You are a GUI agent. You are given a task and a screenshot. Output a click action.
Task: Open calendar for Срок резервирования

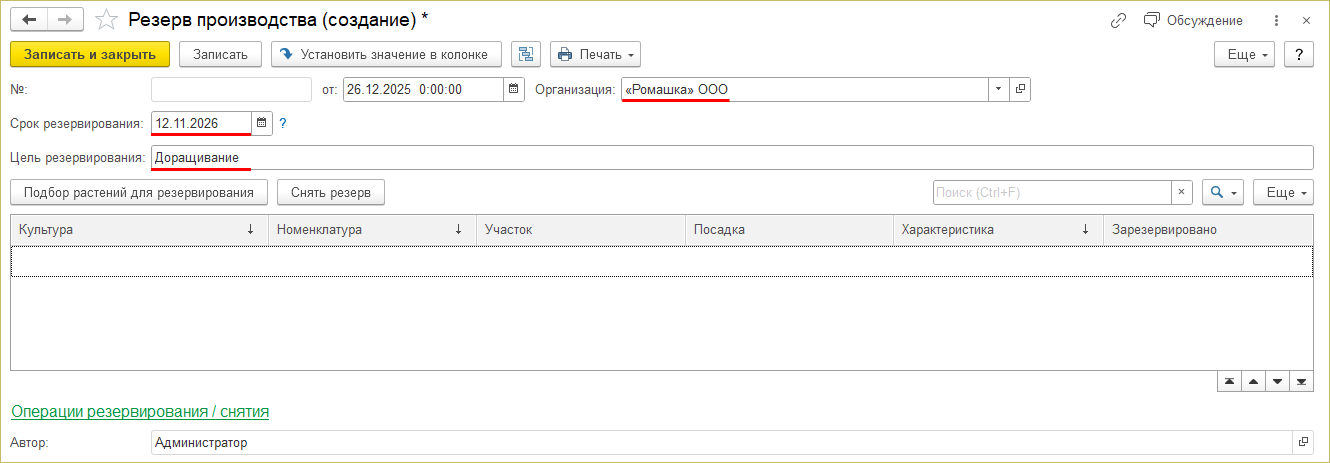tap(262, 123)
